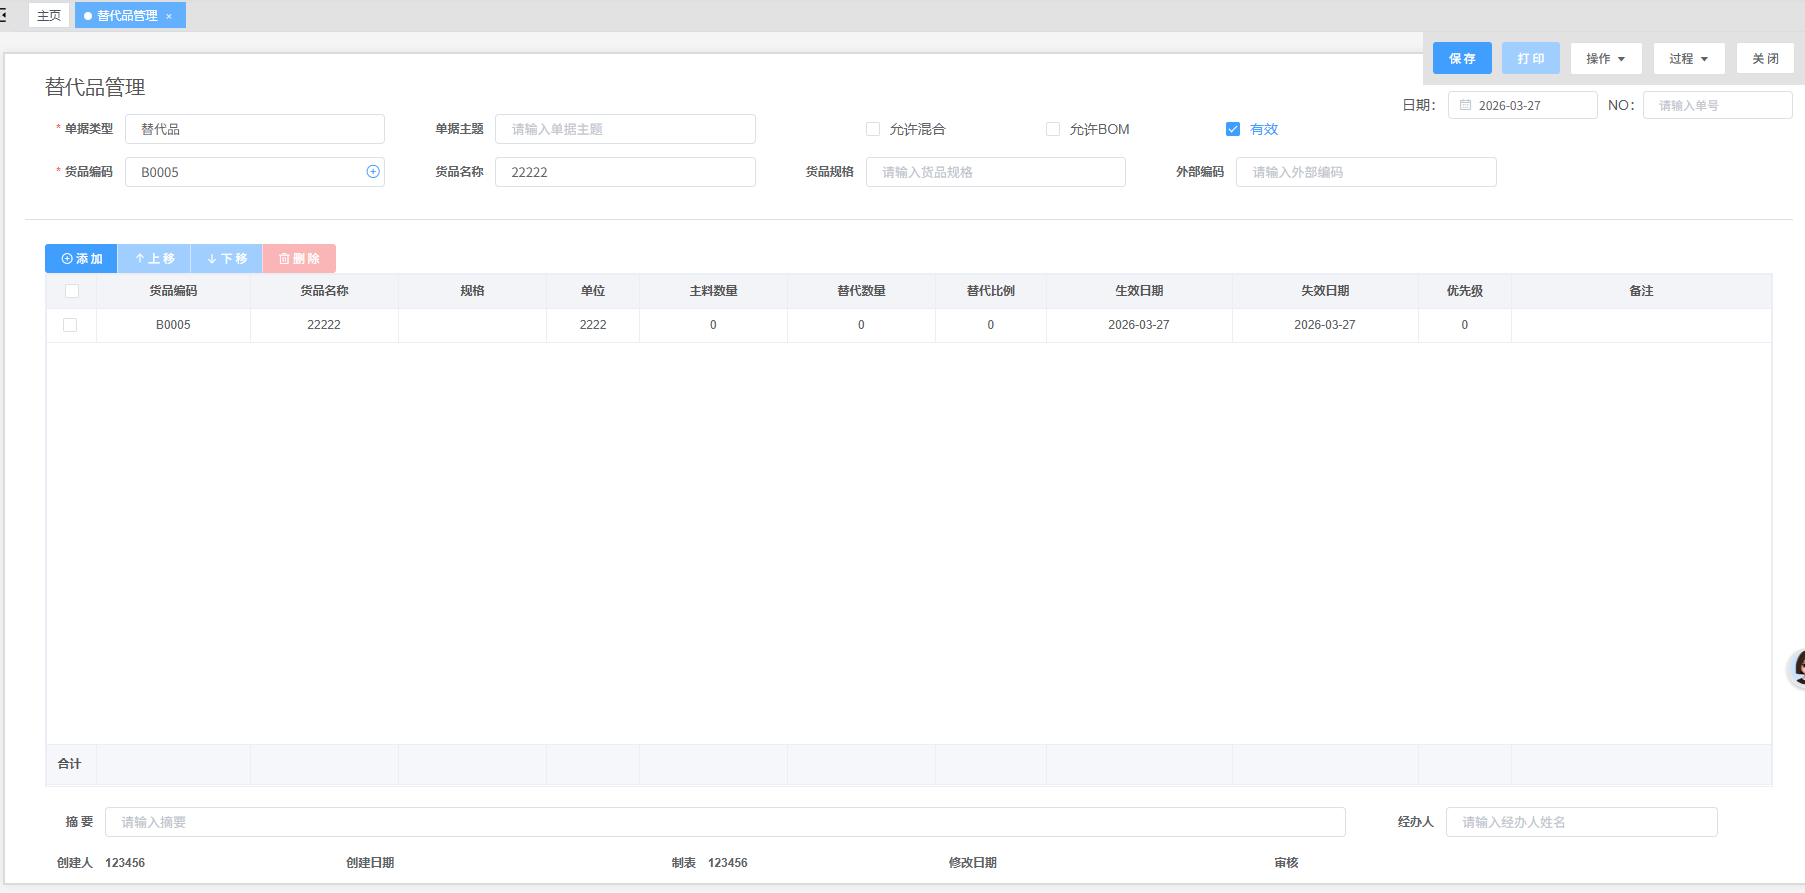Viewport: 1805px width, 893px height.
Task: Click the 保存 button
Action: pos(1461,59)
